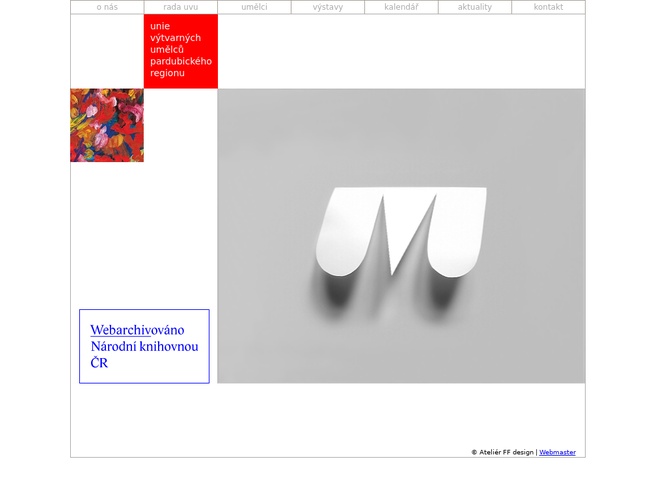Click the white folded paper sculpture
The image size is (660, 500).
(x=400, y=230)
